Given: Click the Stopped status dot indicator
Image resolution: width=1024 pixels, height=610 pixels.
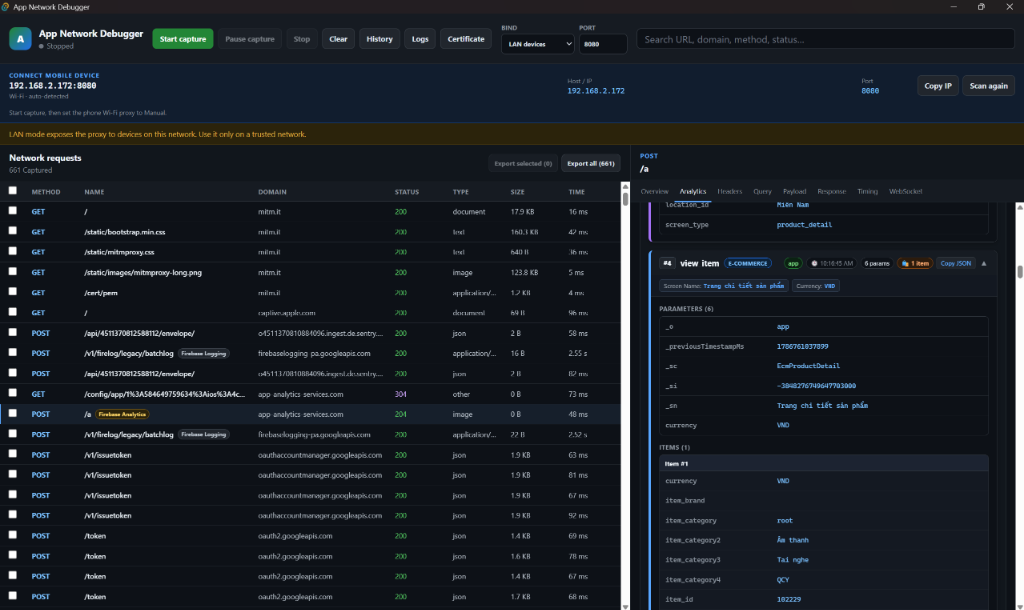Looking at the screenshot, I should [41, 47].
